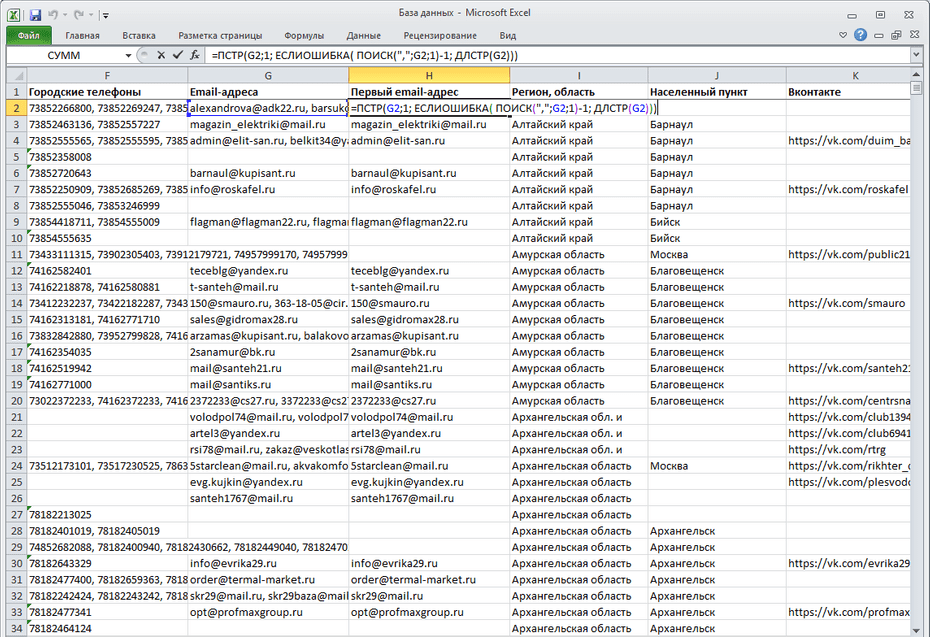Select column J header
The height and width of the screenshot is (637, 930).
pyautogui.click(x=716, y=75)
